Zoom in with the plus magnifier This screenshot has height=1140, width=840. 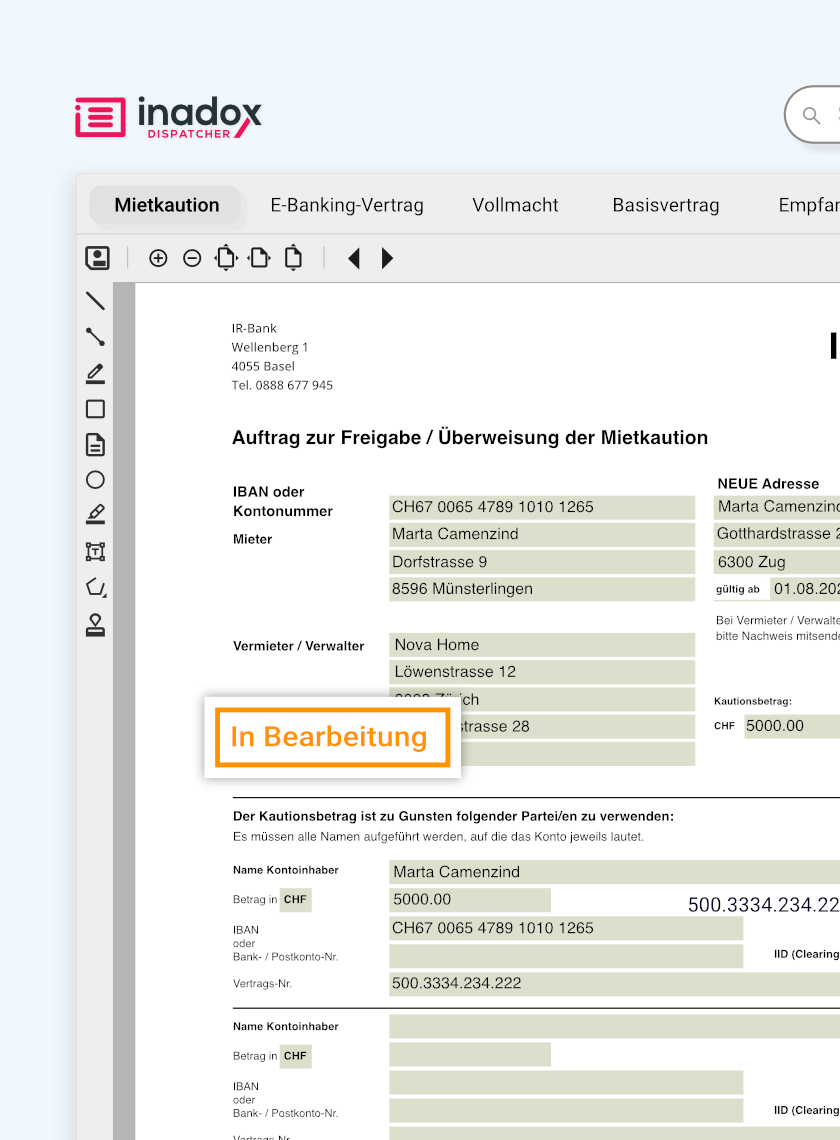158,258
